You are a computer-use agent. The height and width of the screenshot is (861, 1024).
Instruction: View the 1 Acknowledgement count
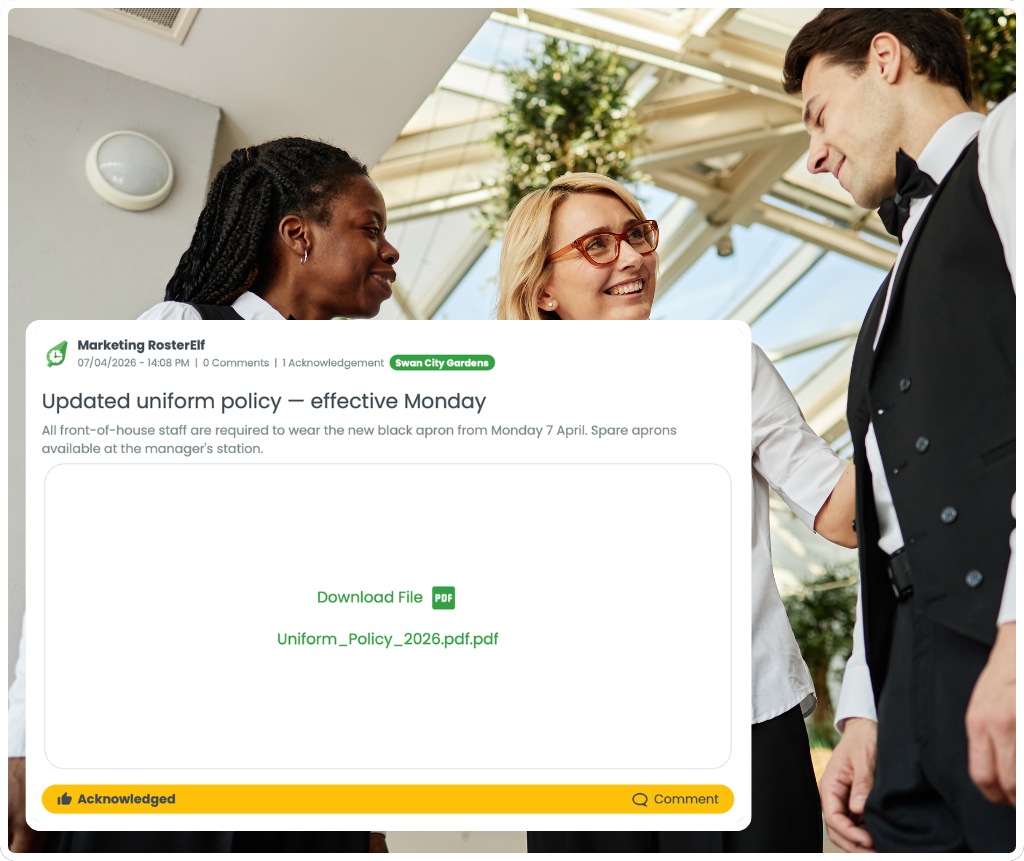click(x=333, y=363)
